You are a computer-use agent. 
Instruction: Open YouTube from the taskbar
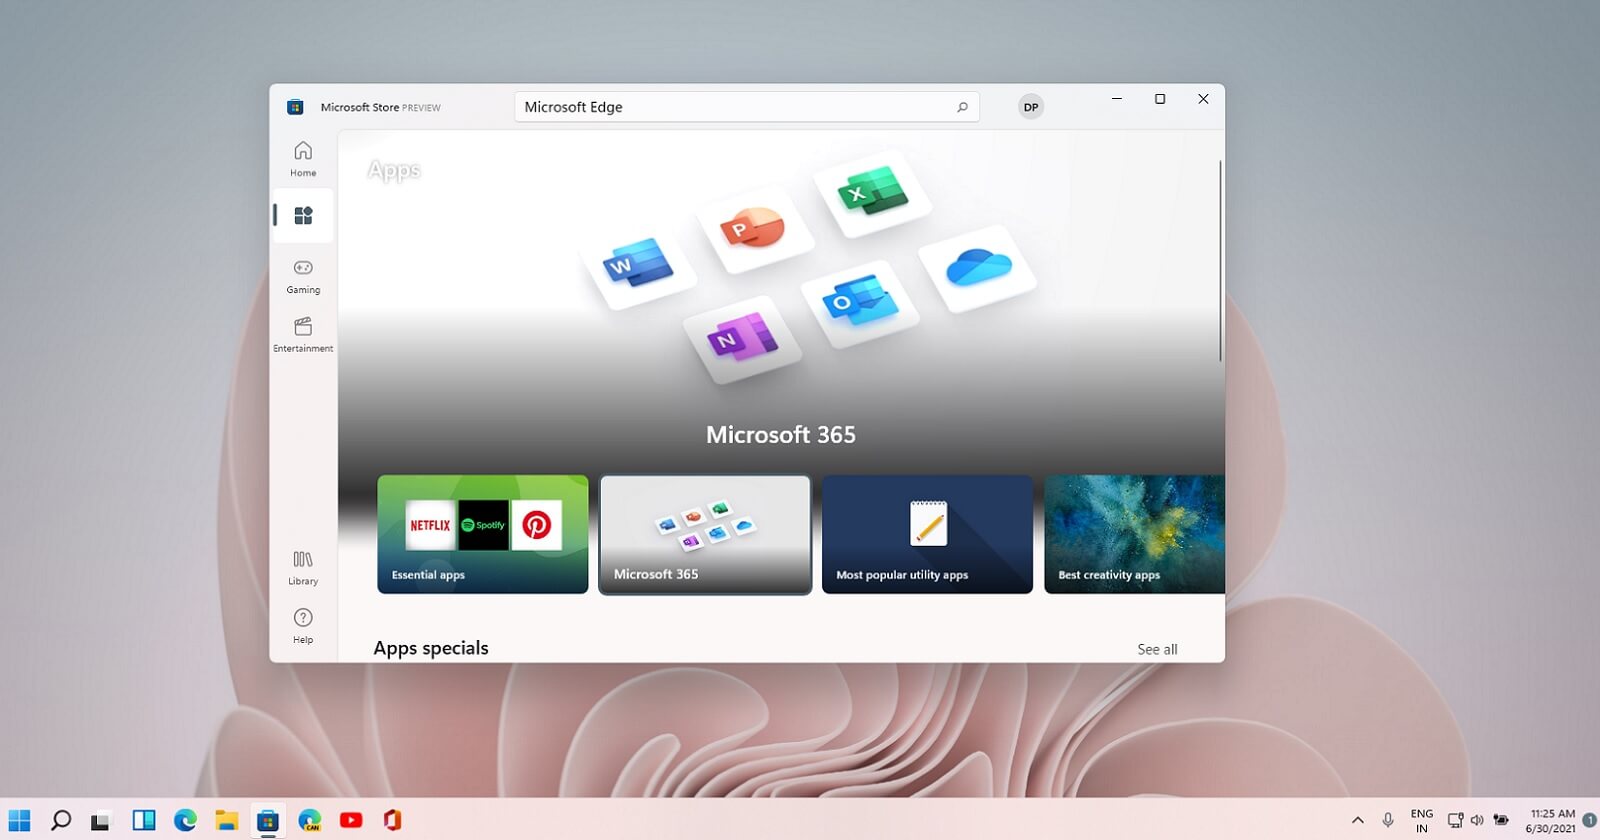click(351, 820)
